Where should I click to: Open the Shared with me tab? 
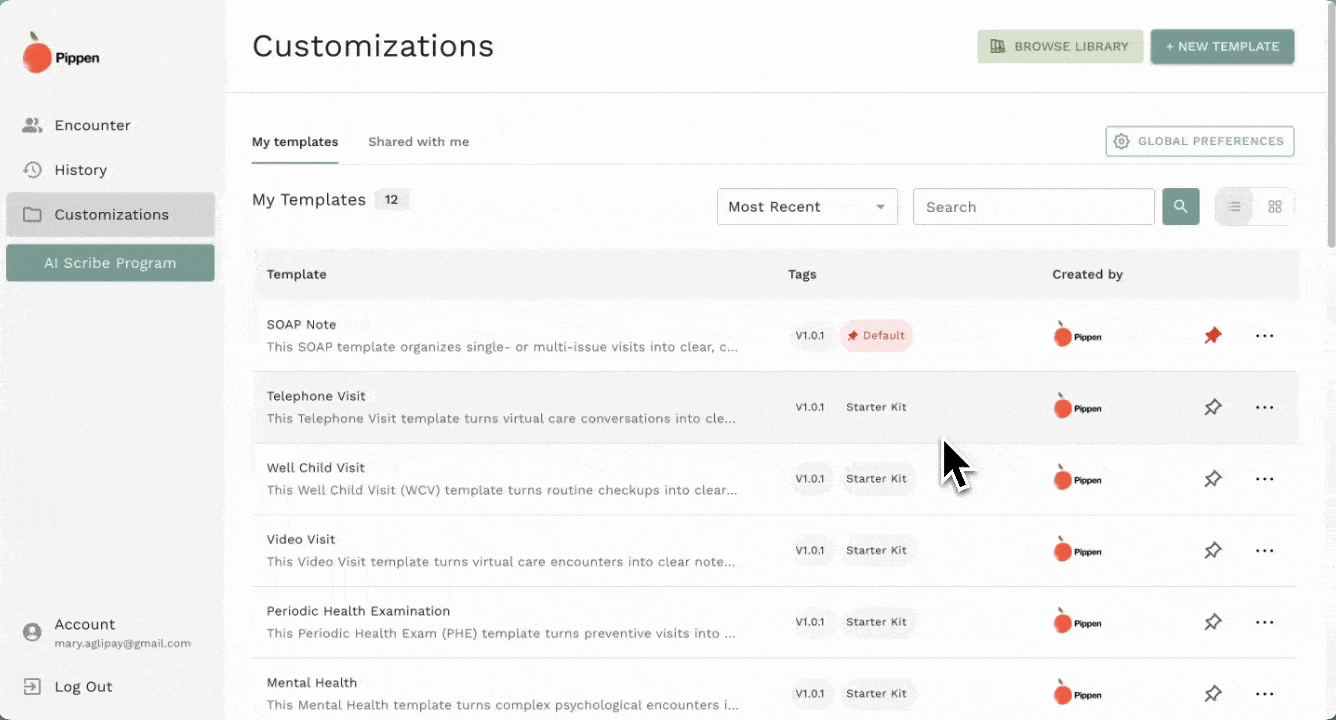pyautogui.click(x=418, y=142)
